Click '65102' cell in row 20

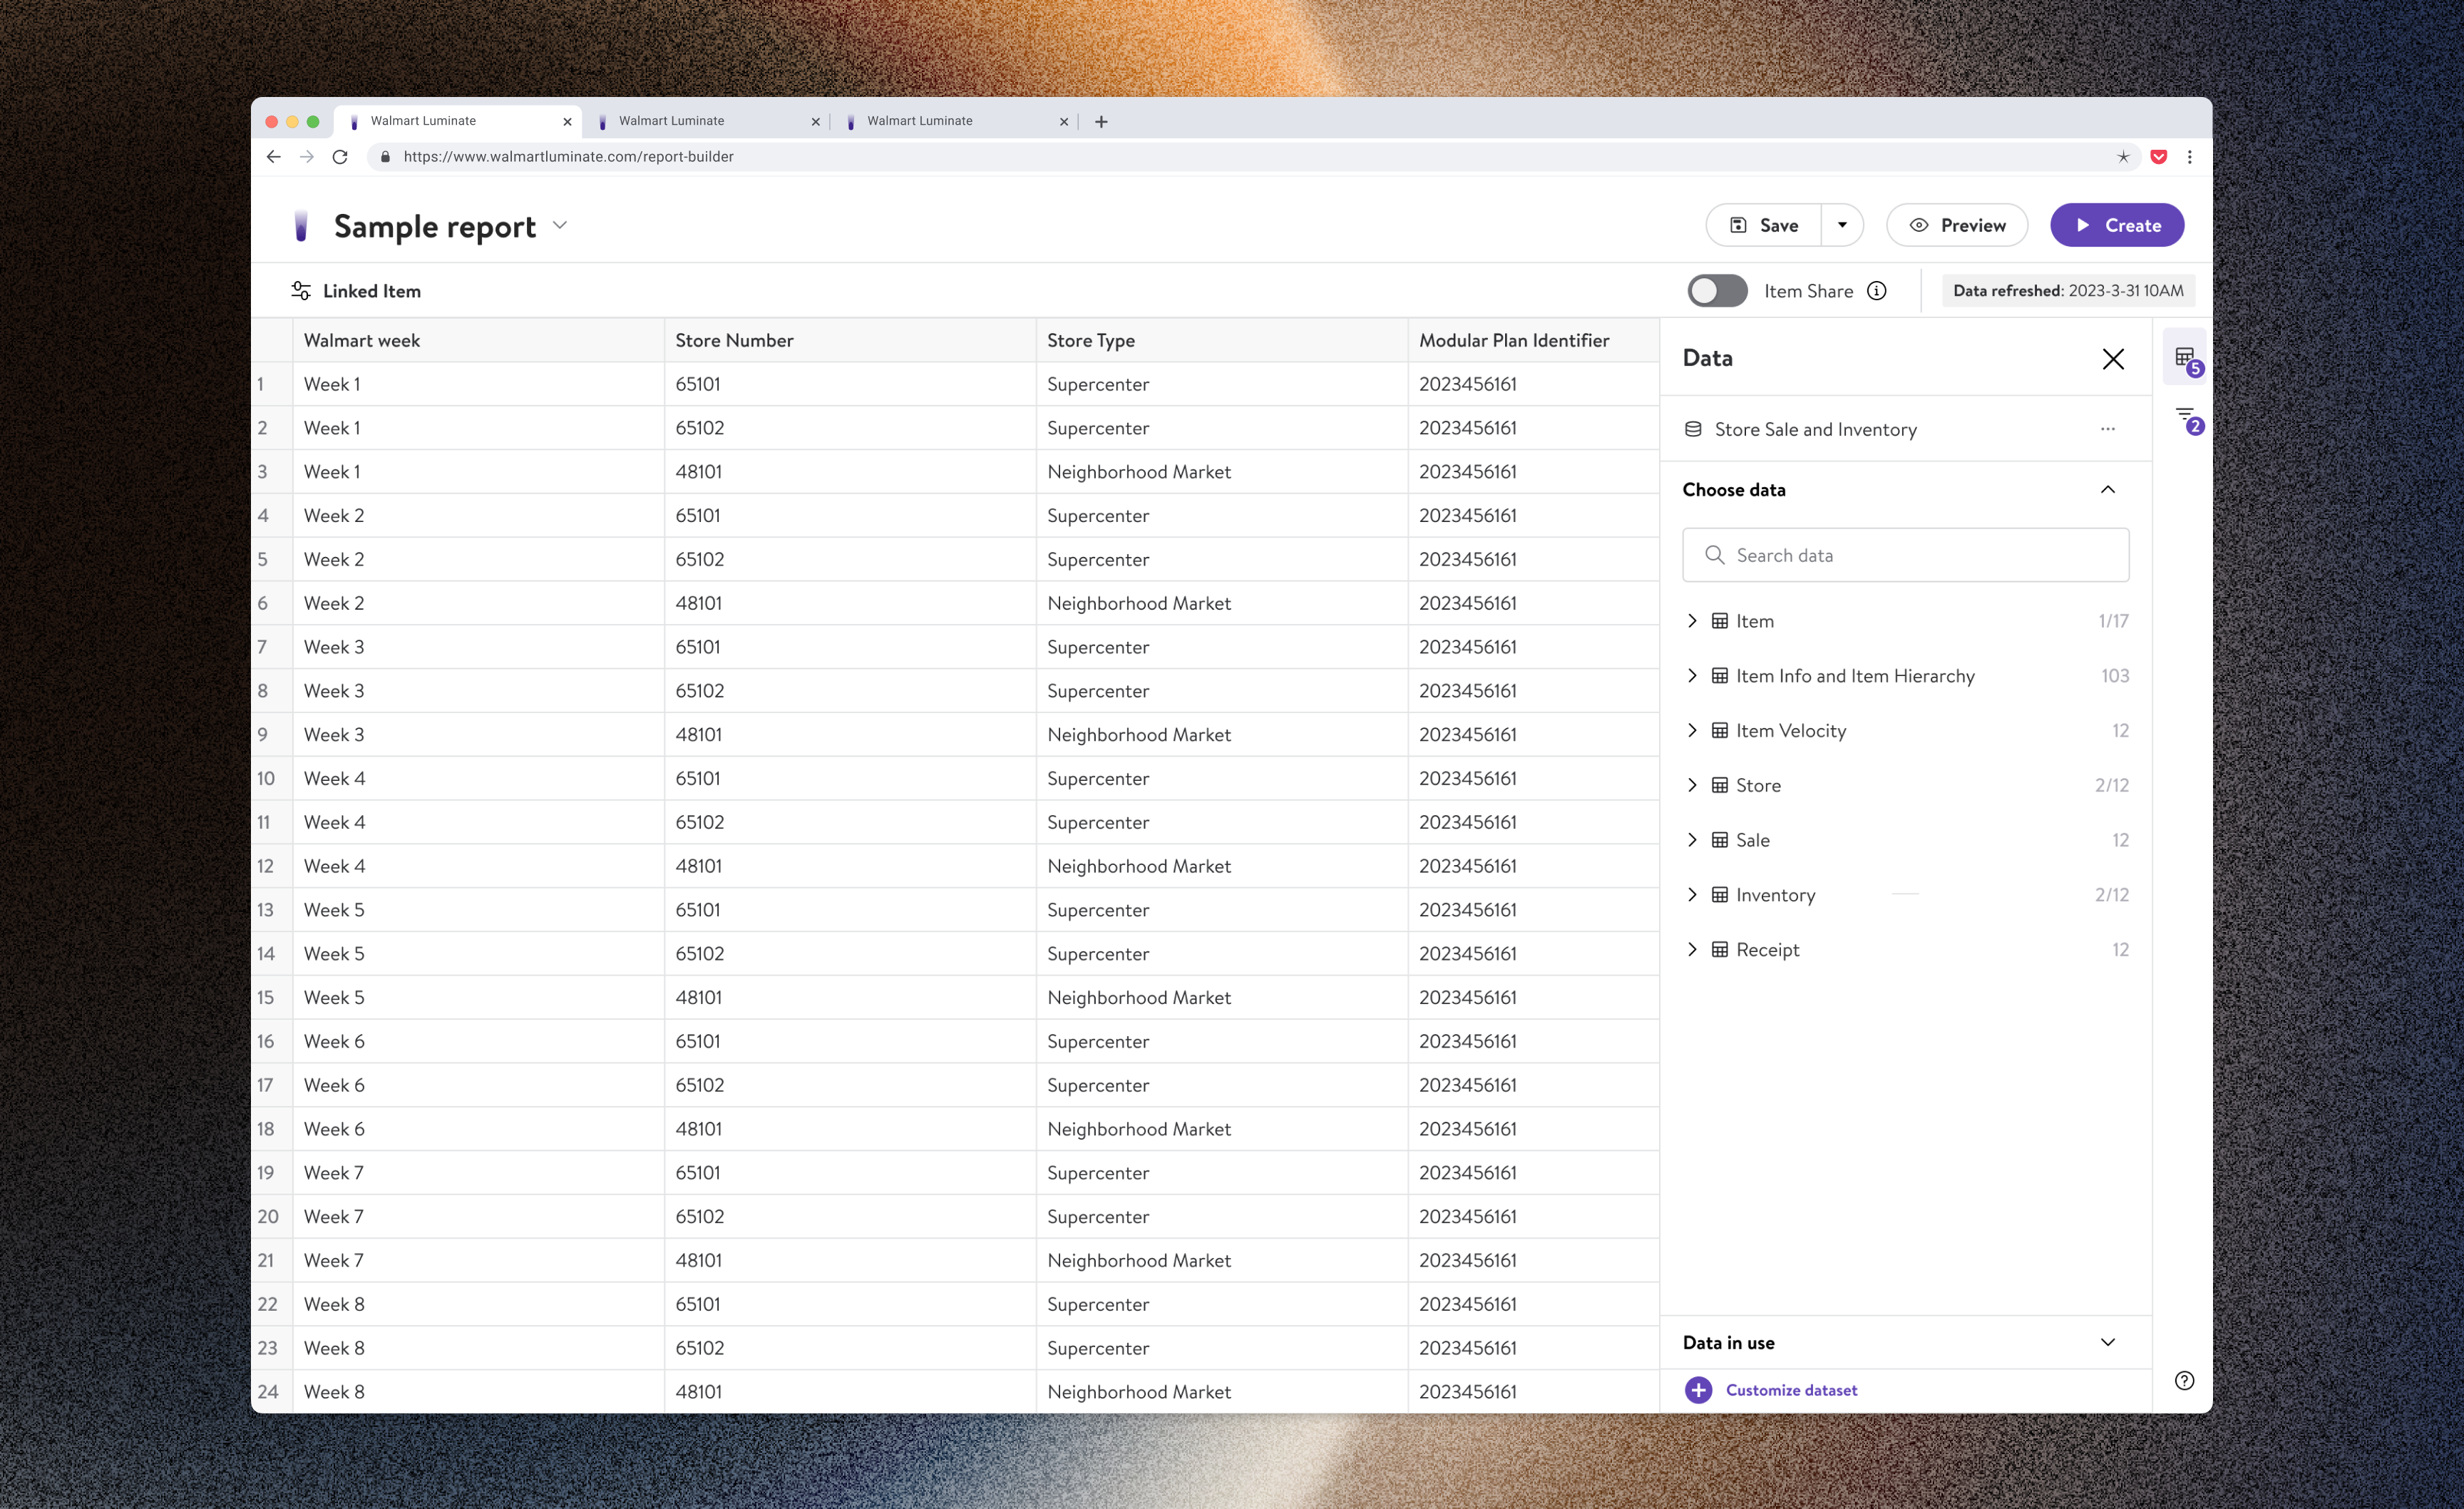(850, 1216)
